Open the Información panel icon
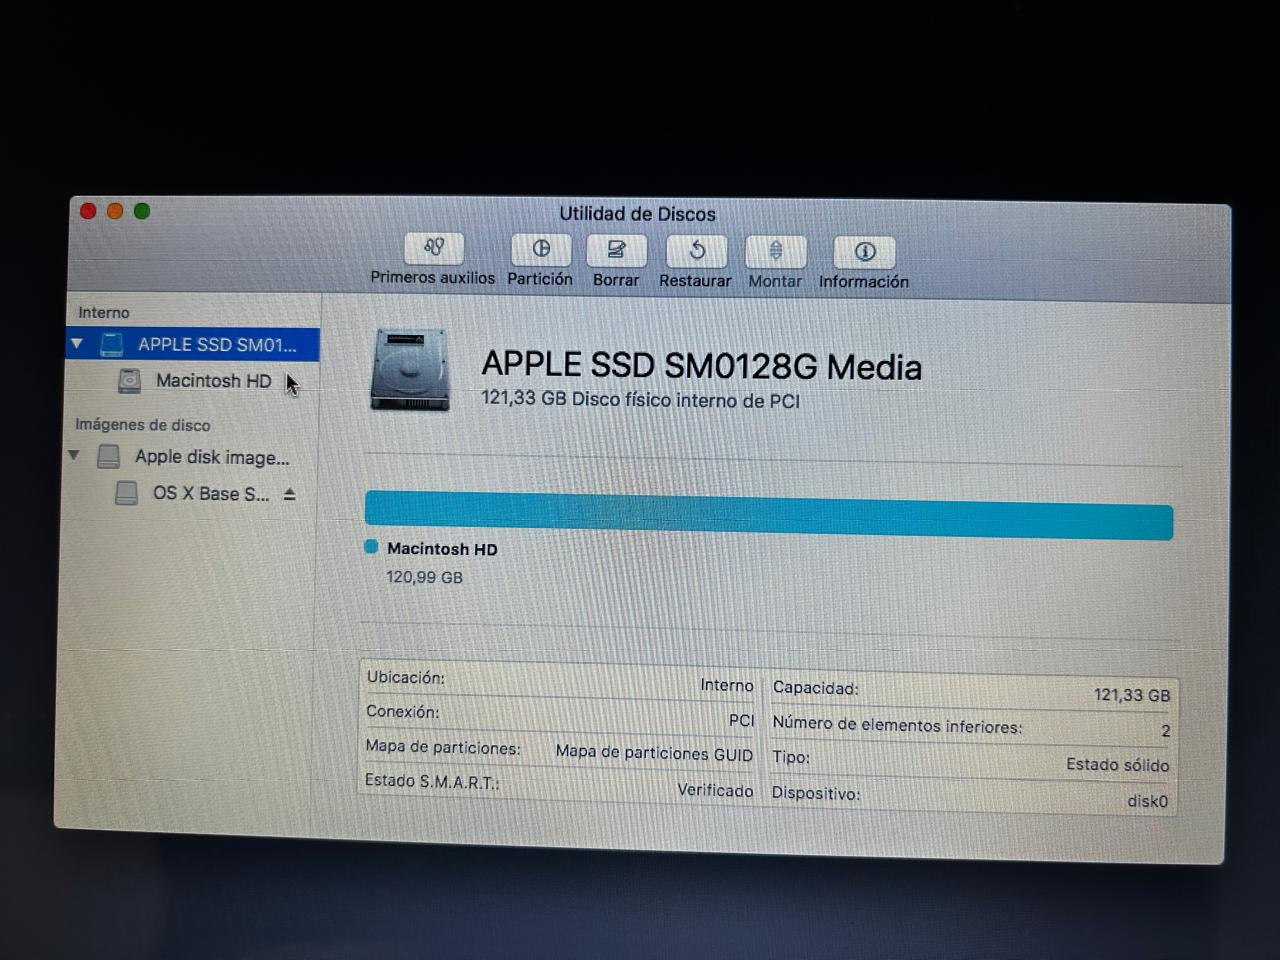Viewport: 1280px width, 960px height. tap(864, 252)
